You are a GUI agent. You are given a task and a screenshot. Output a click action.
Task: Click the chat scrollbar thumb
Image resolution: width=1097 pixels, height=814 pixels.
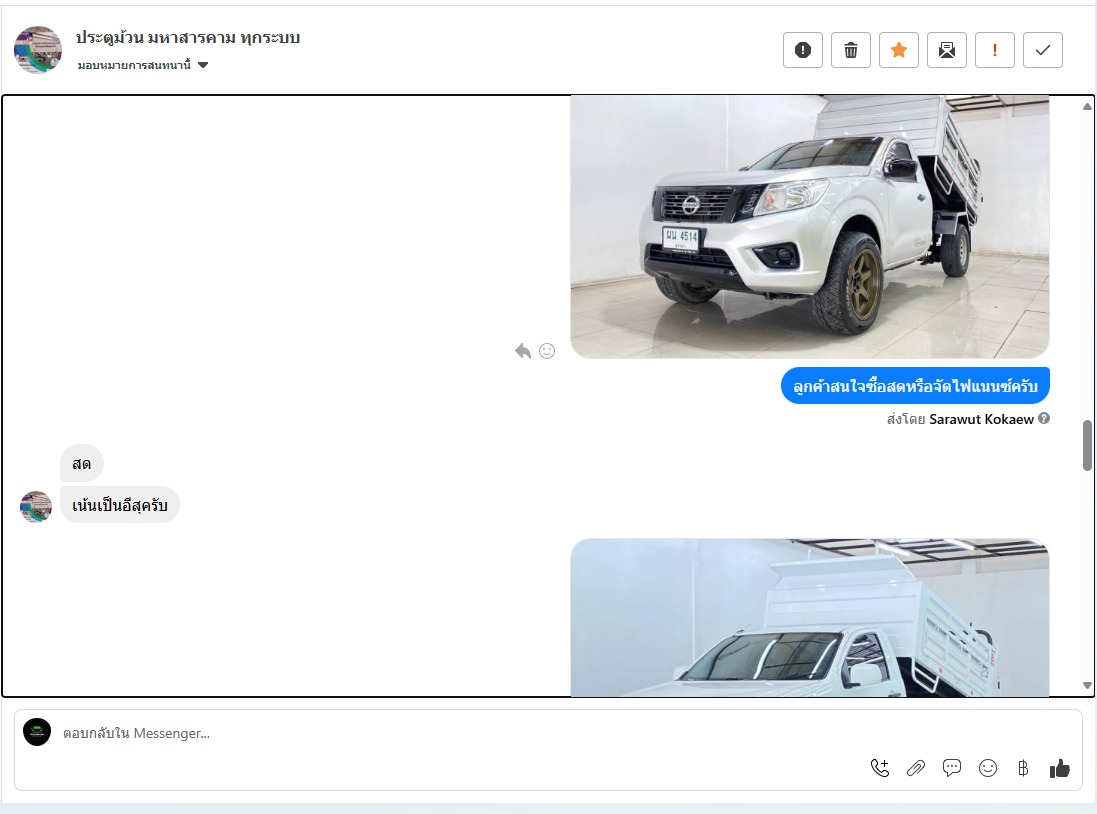1087,445
